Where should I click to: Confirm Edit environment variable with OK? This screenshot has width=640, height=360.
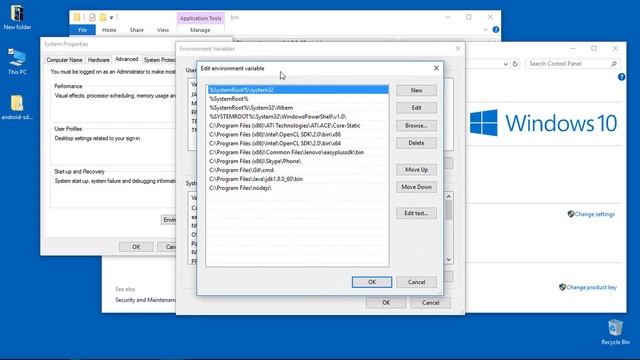[372, 282]
